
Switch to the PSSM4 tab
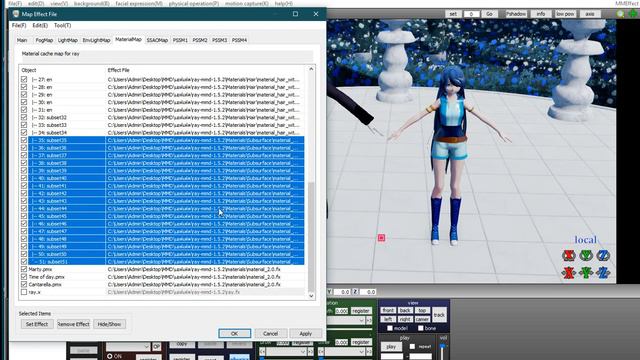tap(239, 40)
